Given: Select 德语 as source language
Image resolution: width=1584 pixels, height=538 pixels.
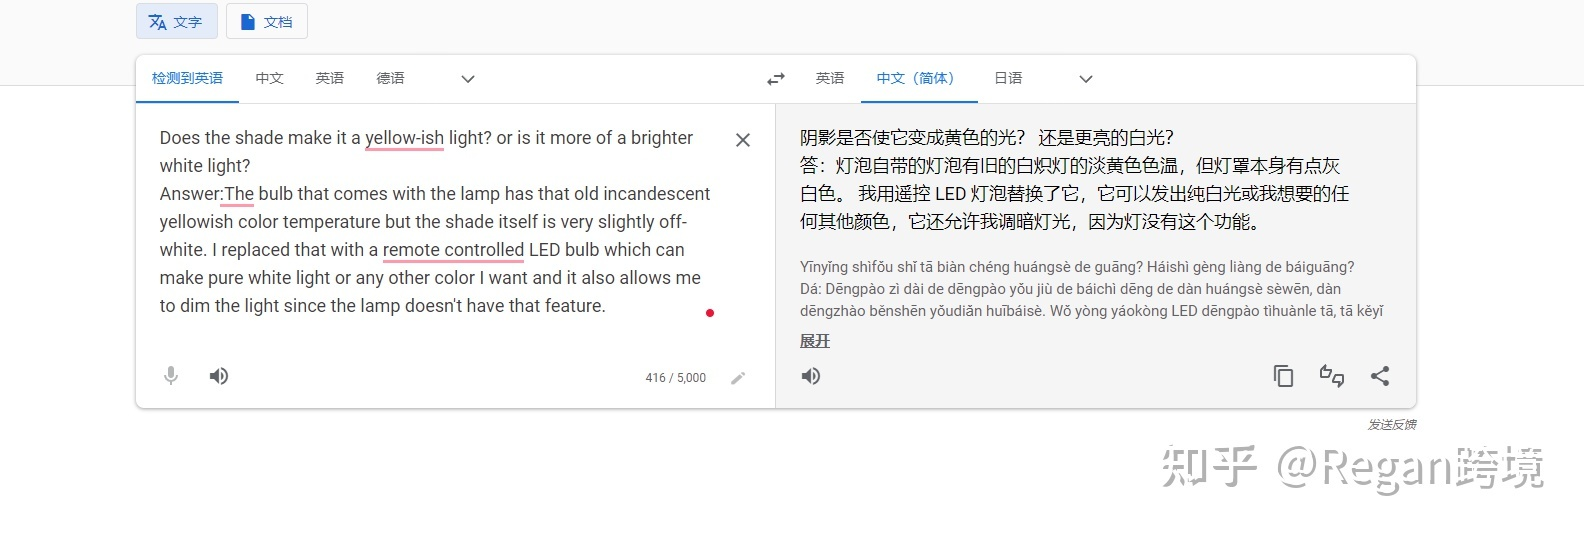Looking at the screenshot, I should [x=390, y=79].
